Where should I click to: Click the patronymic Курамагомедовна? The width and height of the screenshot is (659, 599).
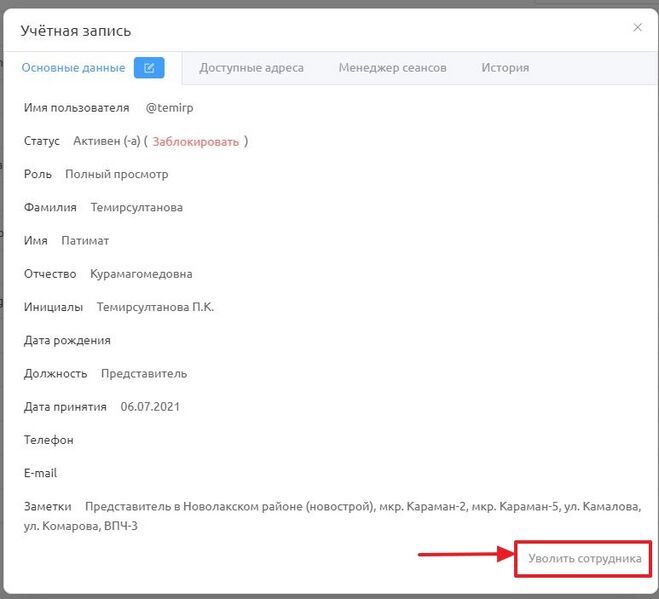pos(141,274)
